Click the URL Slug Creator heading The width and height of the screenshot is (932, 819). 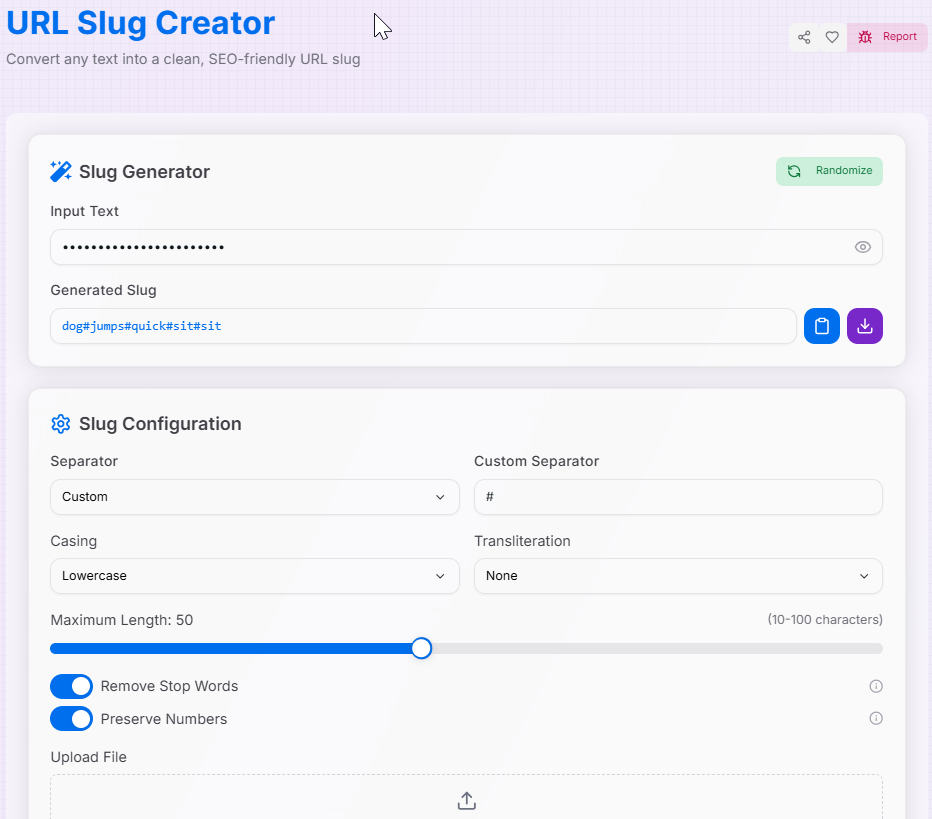point(140,23)
